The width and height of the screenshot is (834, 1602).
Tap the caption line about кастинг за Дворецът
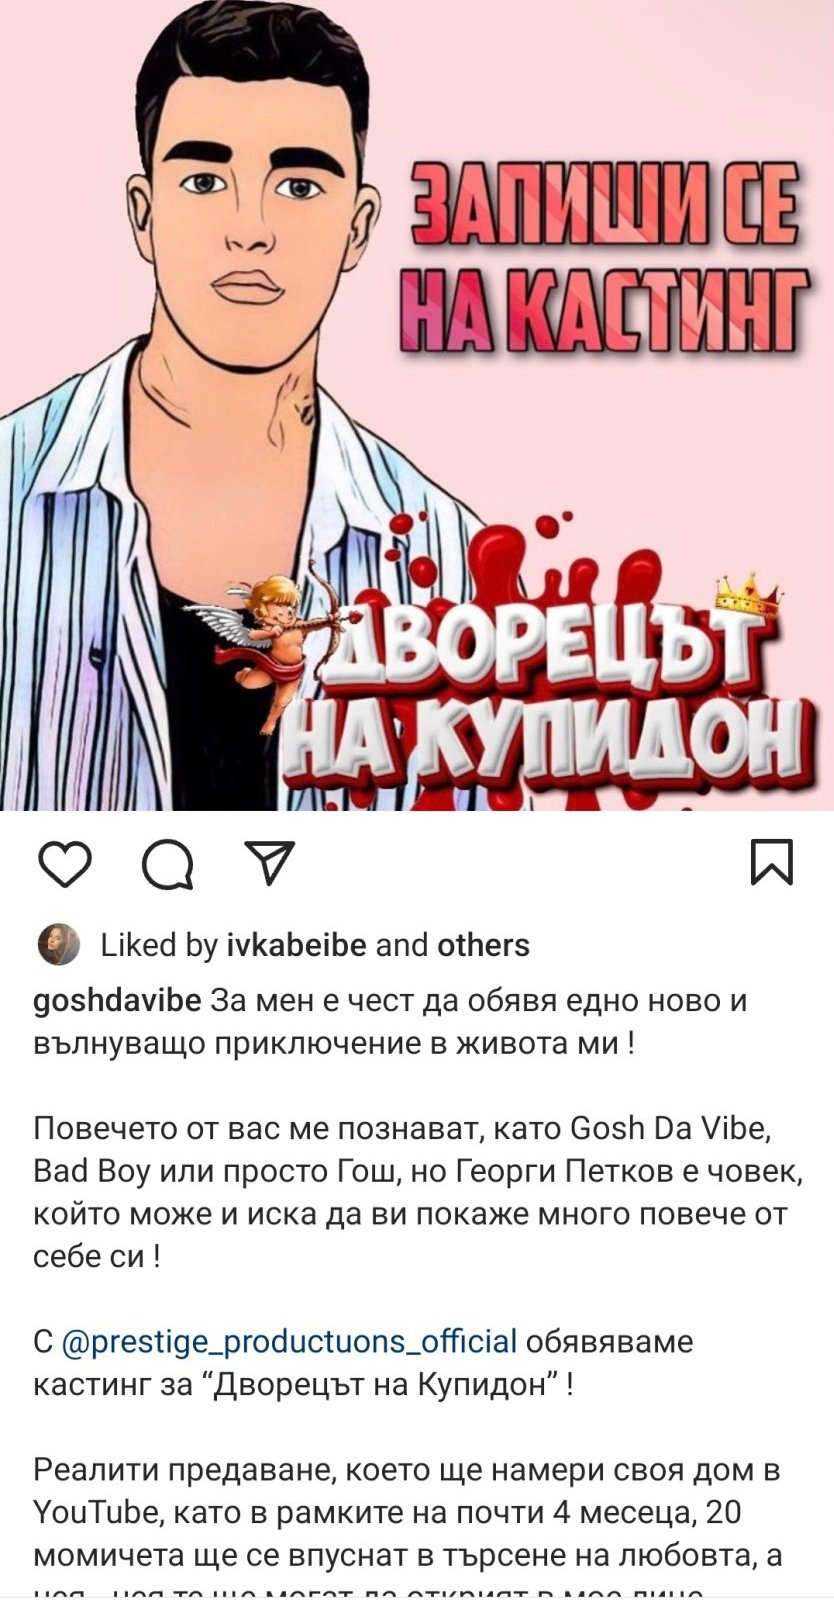[363, 1363]
